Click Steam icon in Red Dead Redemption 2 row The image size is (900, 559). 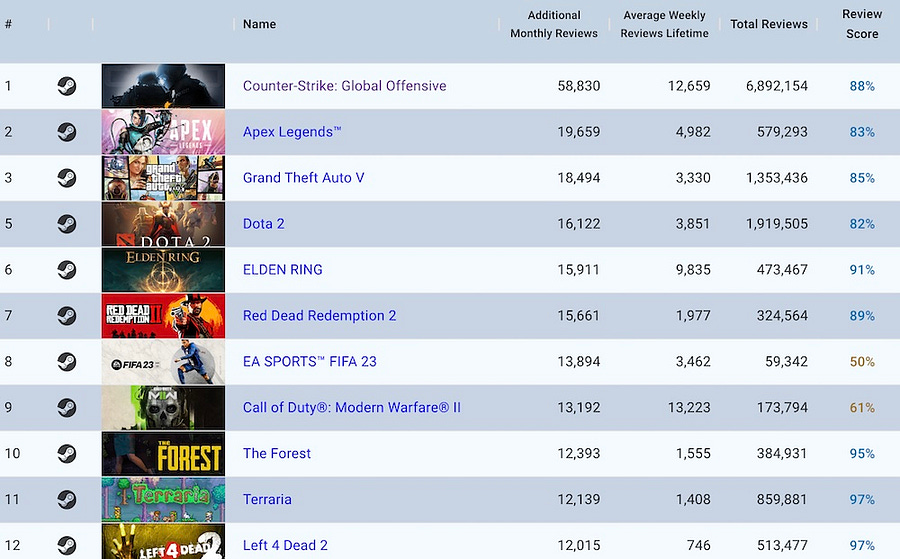(67, 316)
